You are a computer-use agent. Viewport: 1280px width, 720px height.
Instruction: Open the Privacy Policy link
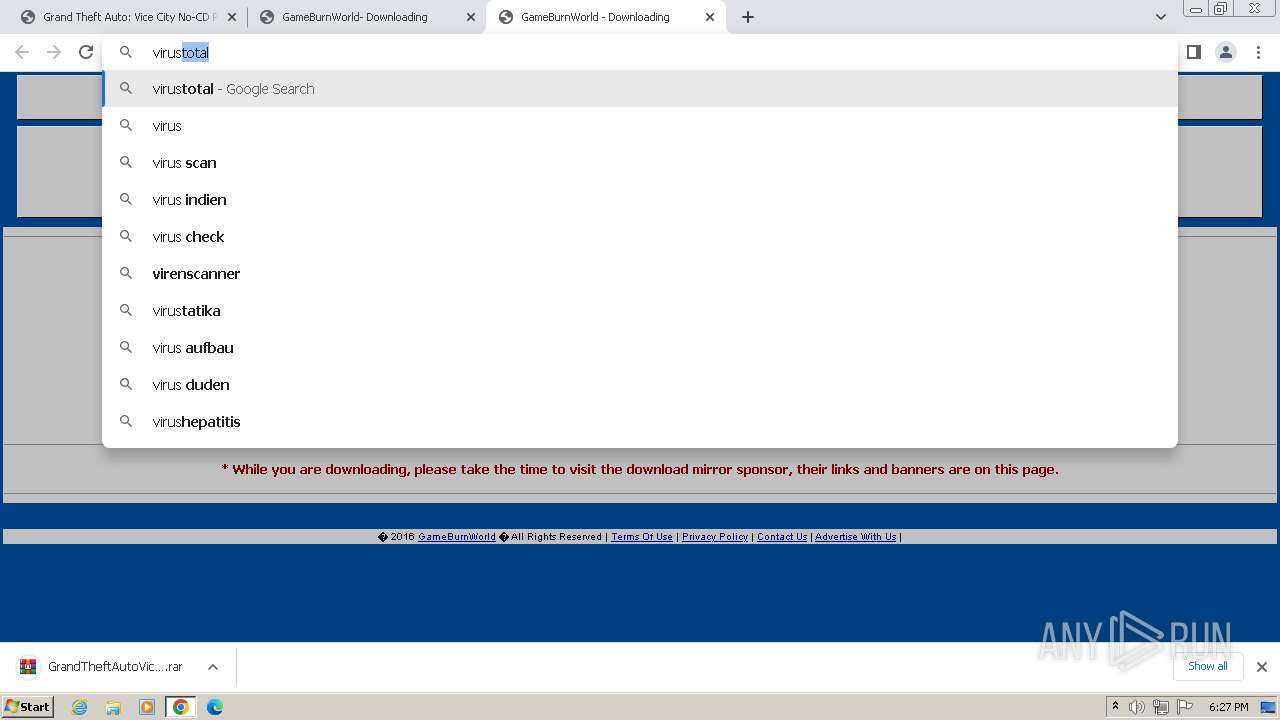pos(715,537)
